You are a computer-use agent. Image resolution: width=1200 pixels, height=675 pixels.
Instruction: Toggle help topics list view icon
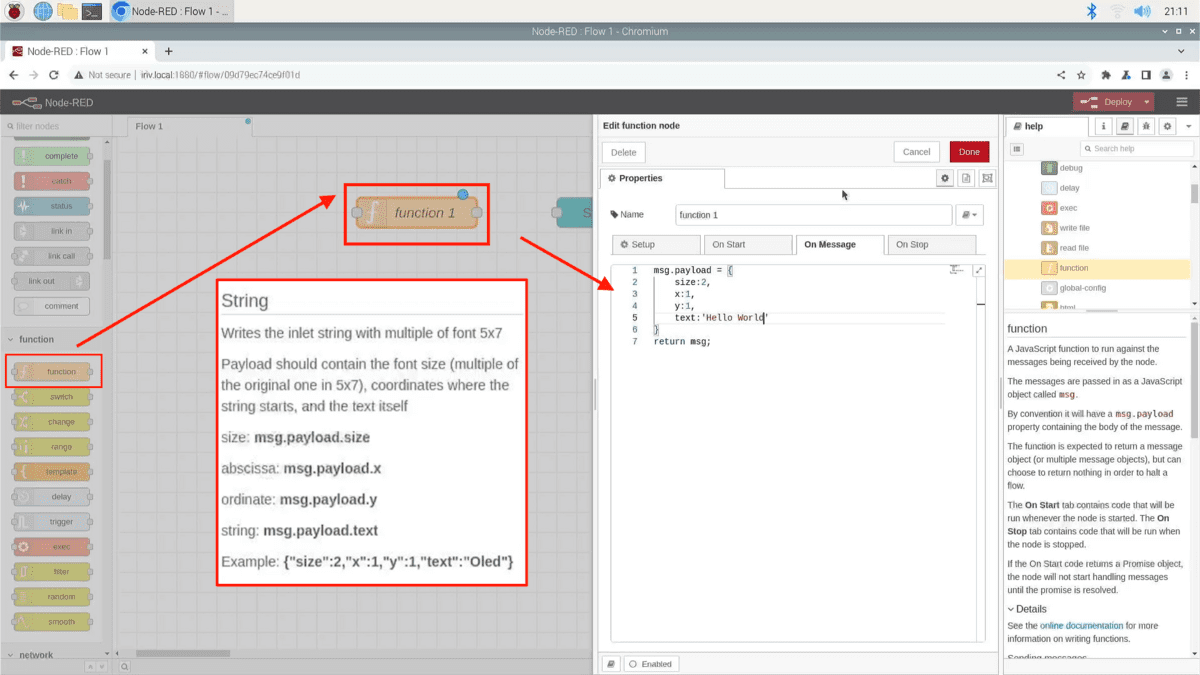[x=1017, y=149]
